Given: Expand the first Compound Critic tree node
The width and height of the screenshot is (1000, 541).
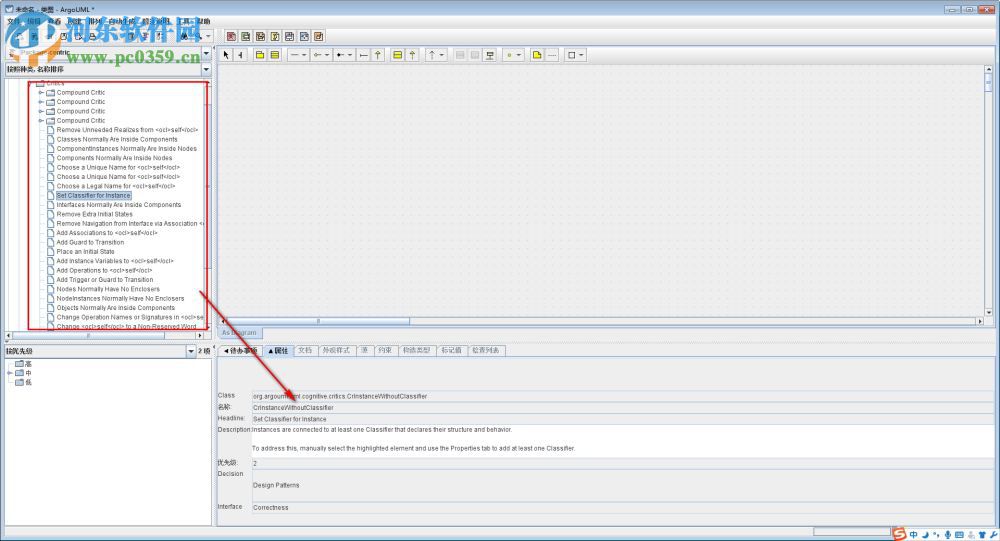Looking at the screenshot, I should click(x=41, y=92).
